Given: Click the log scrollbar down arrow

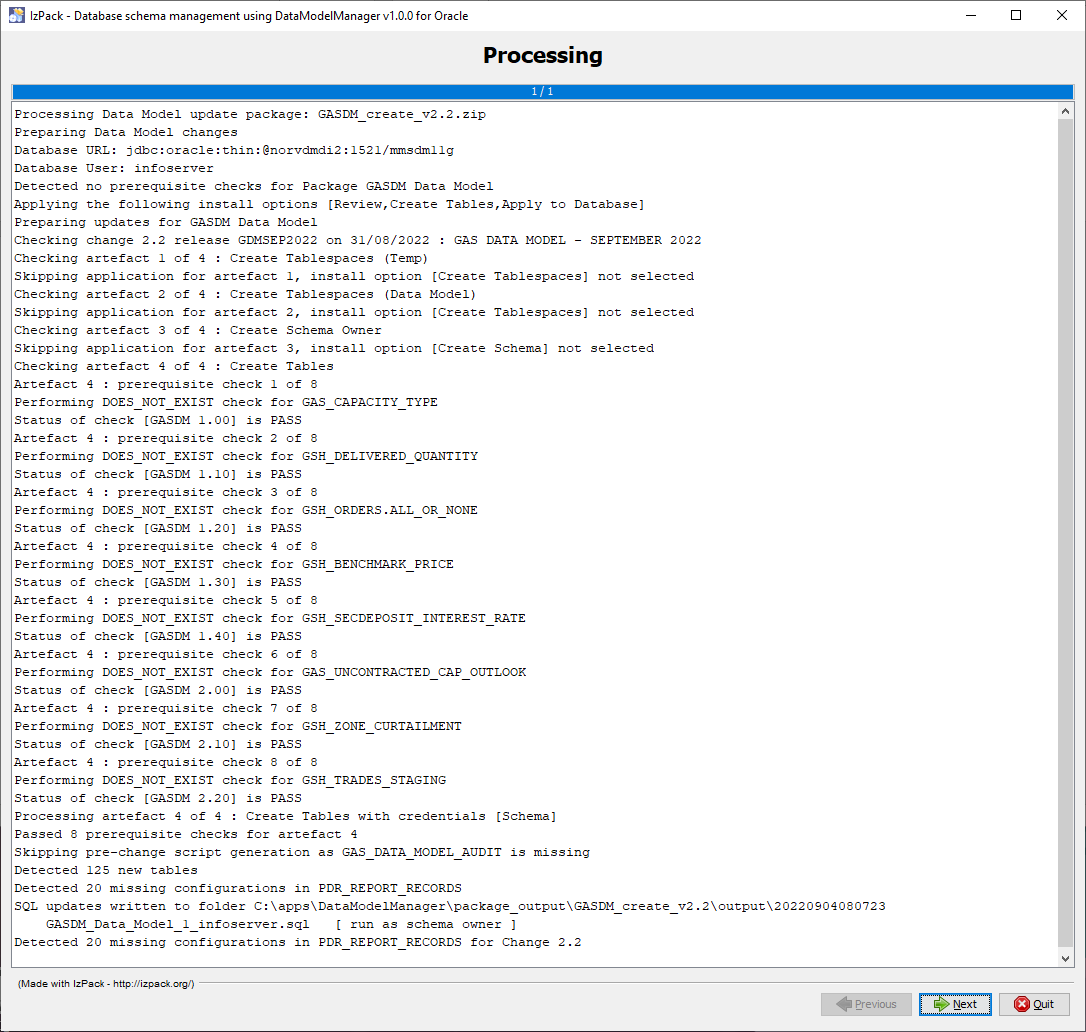Looking at the screenshot, I should pyautogui.click(x=1065, y=957).
